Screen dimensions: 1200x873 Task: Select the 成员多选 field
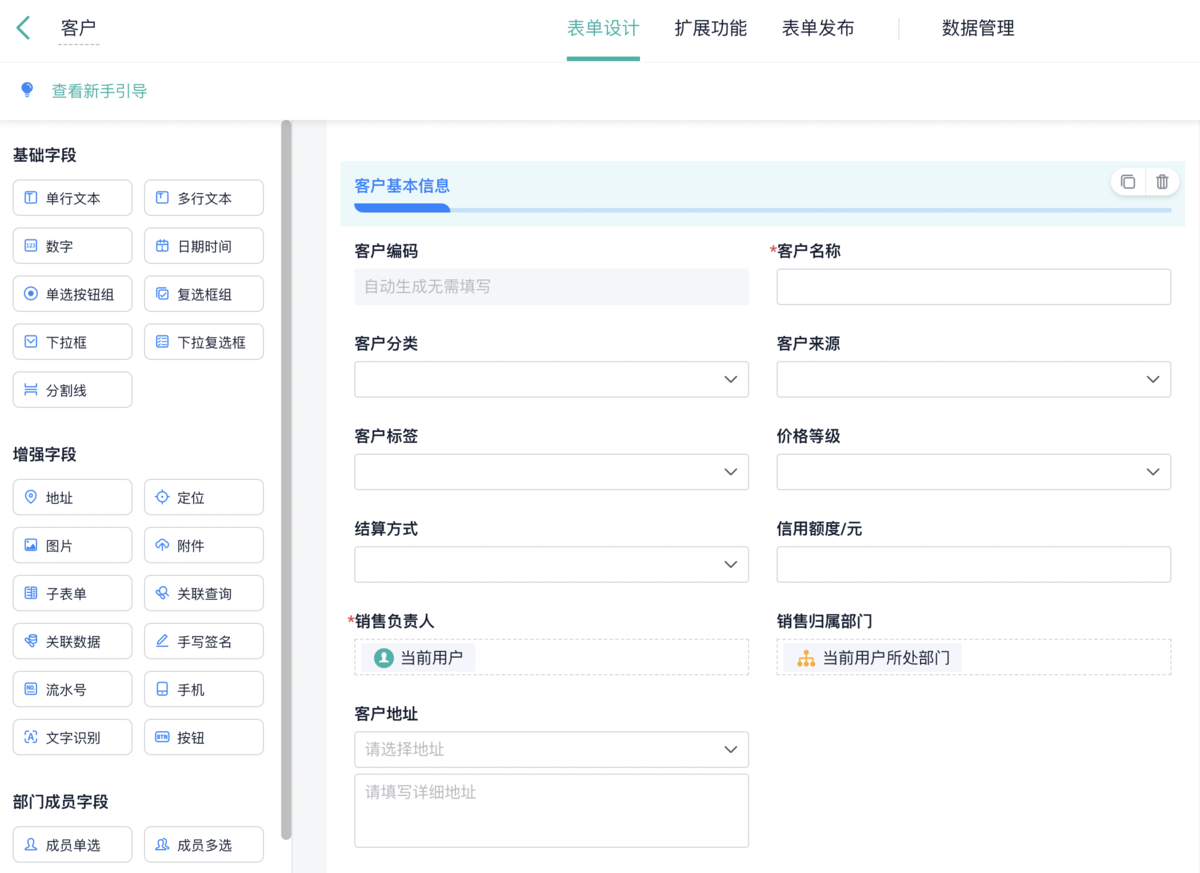(x=204, y=845)
